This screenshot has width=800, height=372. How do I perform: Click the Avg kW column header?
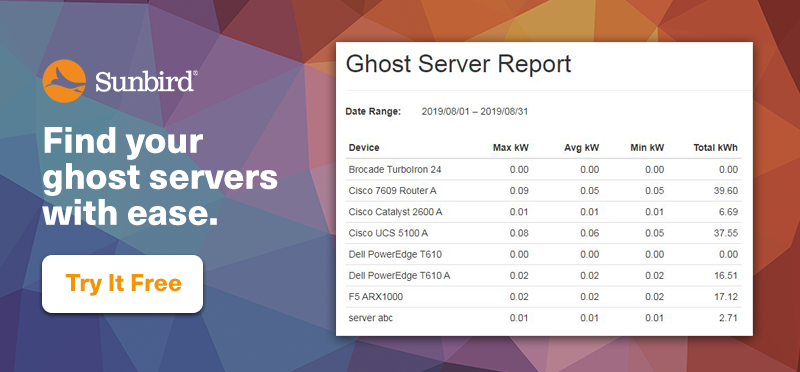click(582, 148)
